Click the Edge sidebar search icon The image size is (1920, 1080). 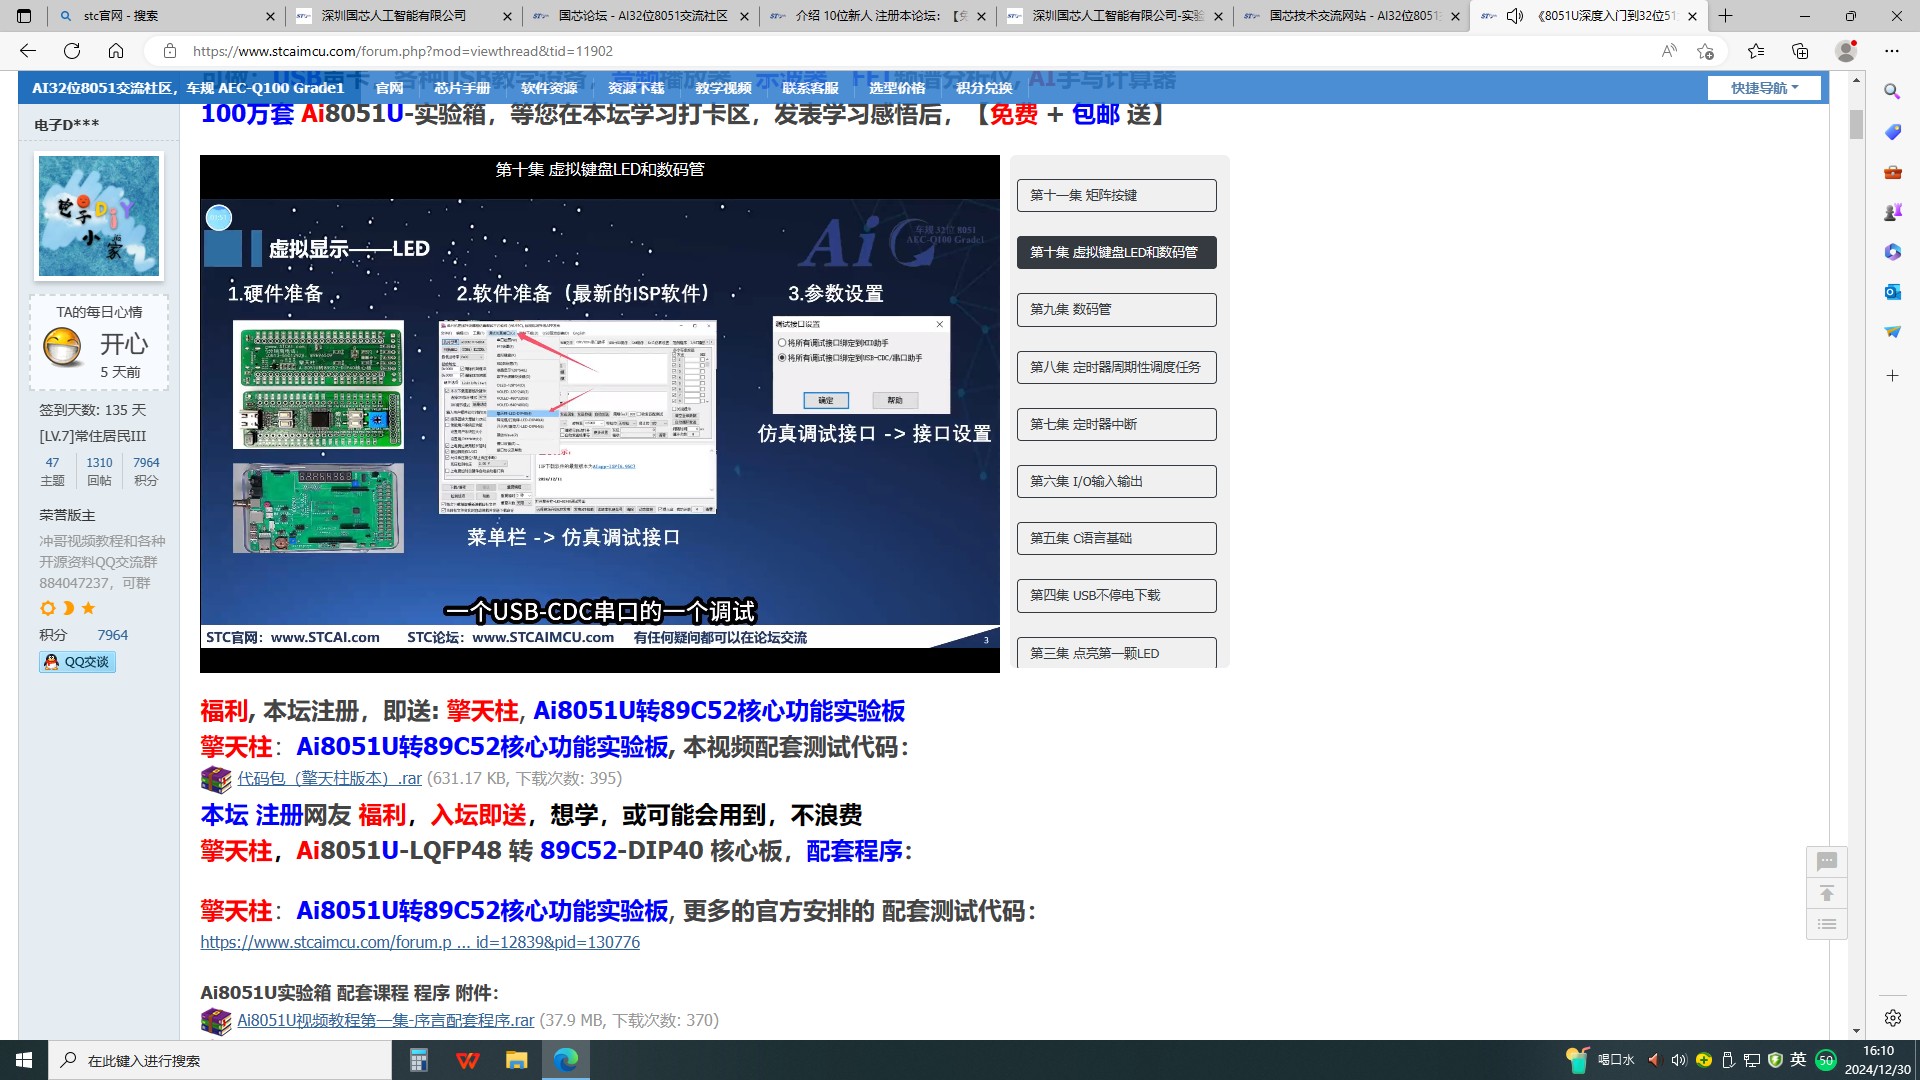tap(1892, 91)
